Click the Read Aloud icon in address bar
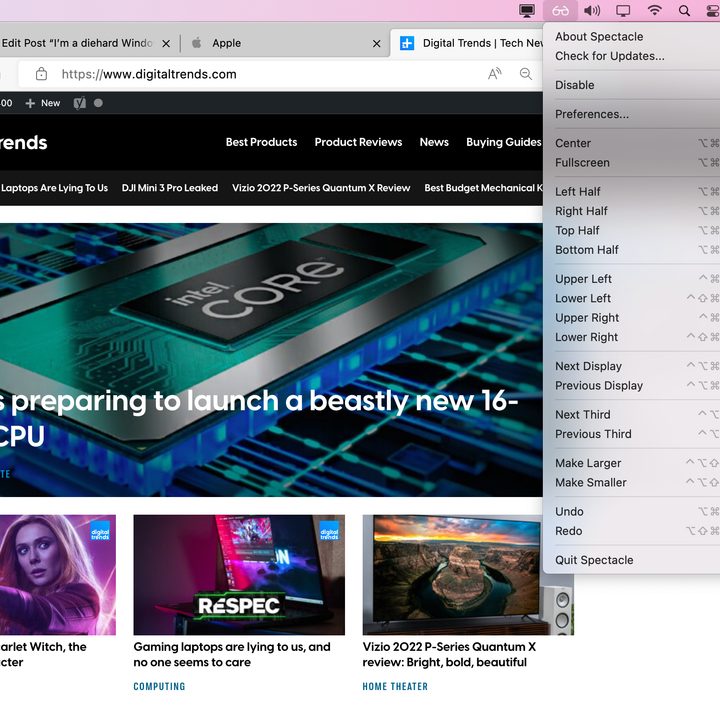The image size is (720, 720). pos(495,73)
